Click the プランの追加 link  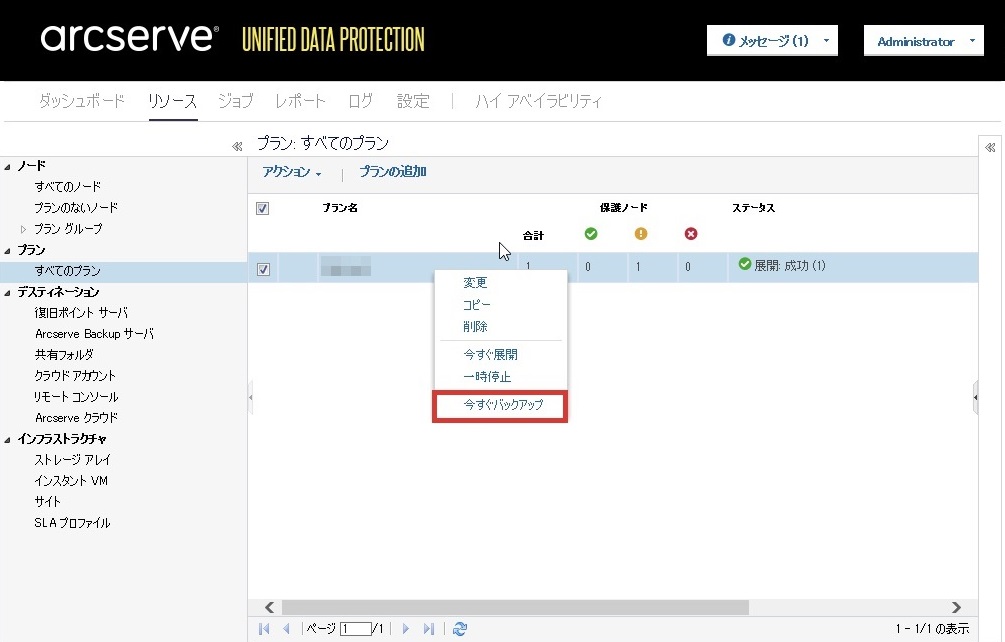[392, 172]
